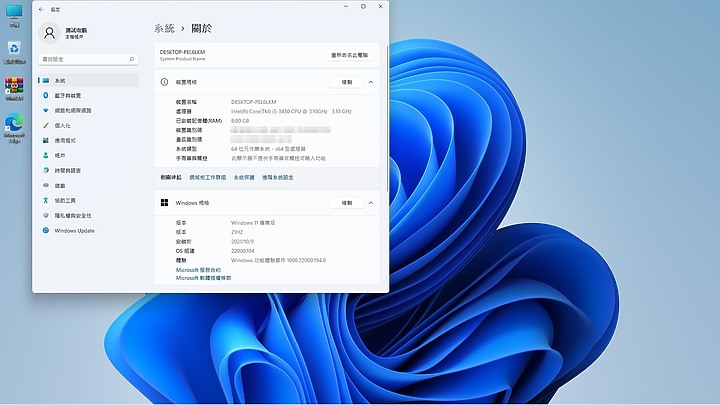Open 隱私權與安全性 with shield icon
The image size is (720, 405).
click(x=88, y=215)
